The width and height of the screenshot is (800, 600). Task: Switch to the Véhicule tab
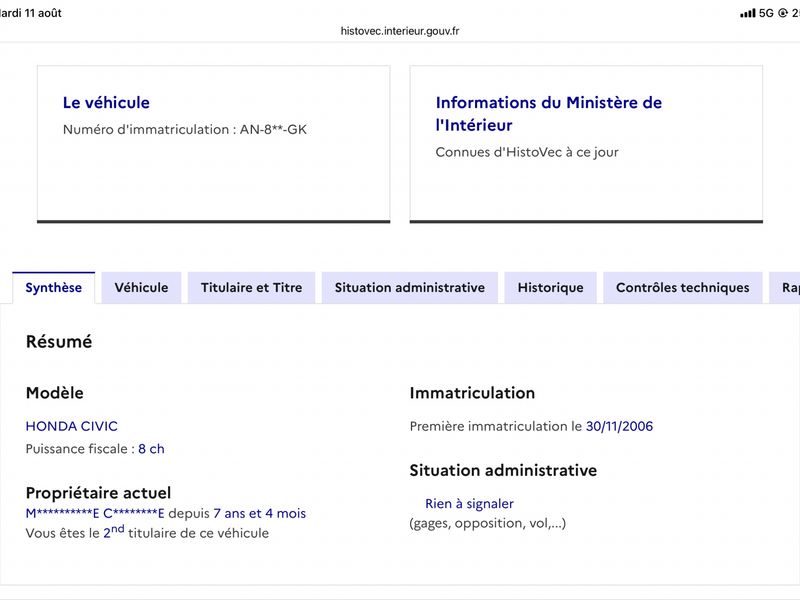click(x=141, y=288)
